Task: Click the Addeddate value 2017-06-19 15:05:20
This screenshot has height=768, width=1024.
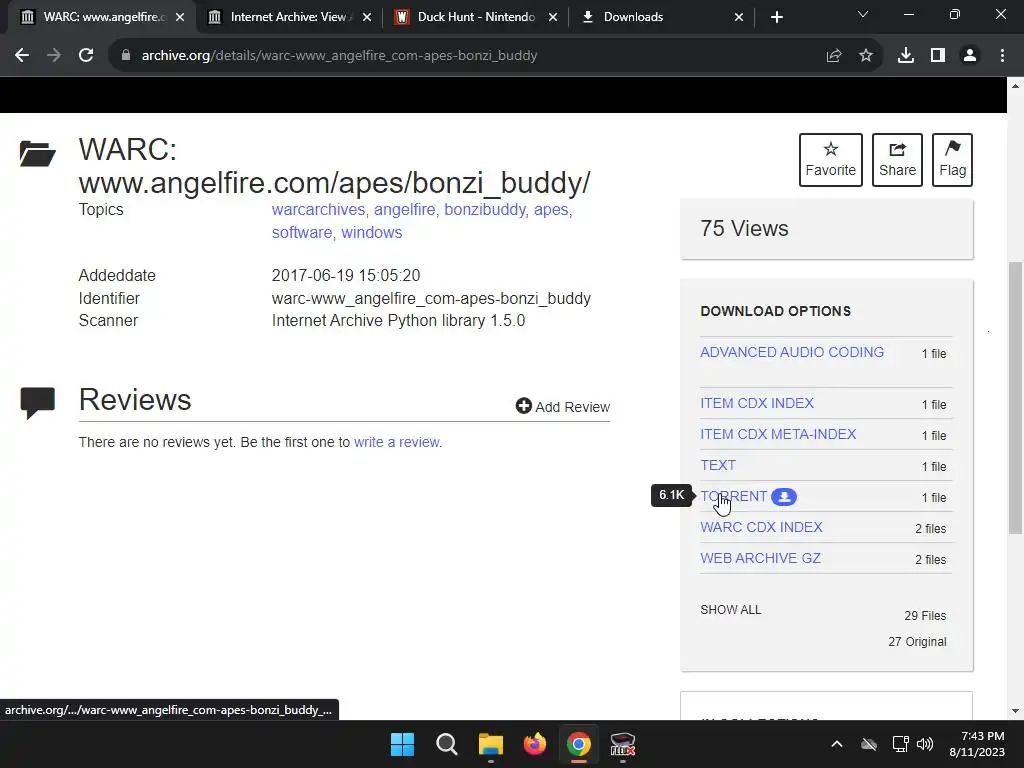Action: click(x=345, y=276)
